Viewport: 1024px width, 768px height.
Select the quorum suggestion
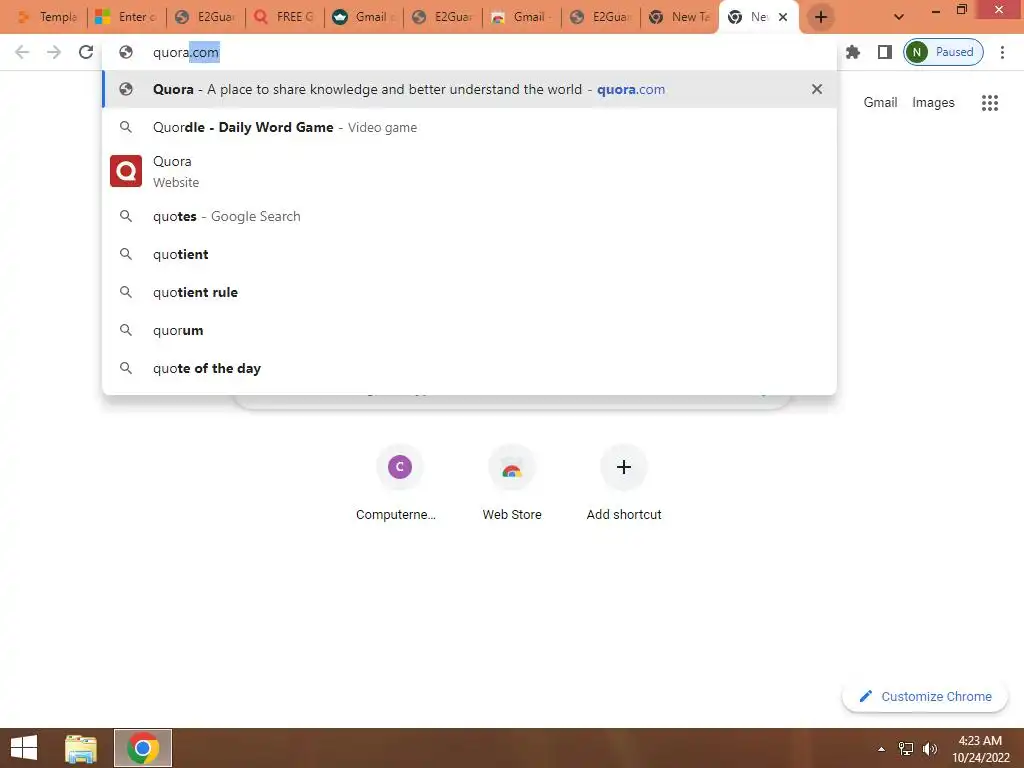coord(470,330)
